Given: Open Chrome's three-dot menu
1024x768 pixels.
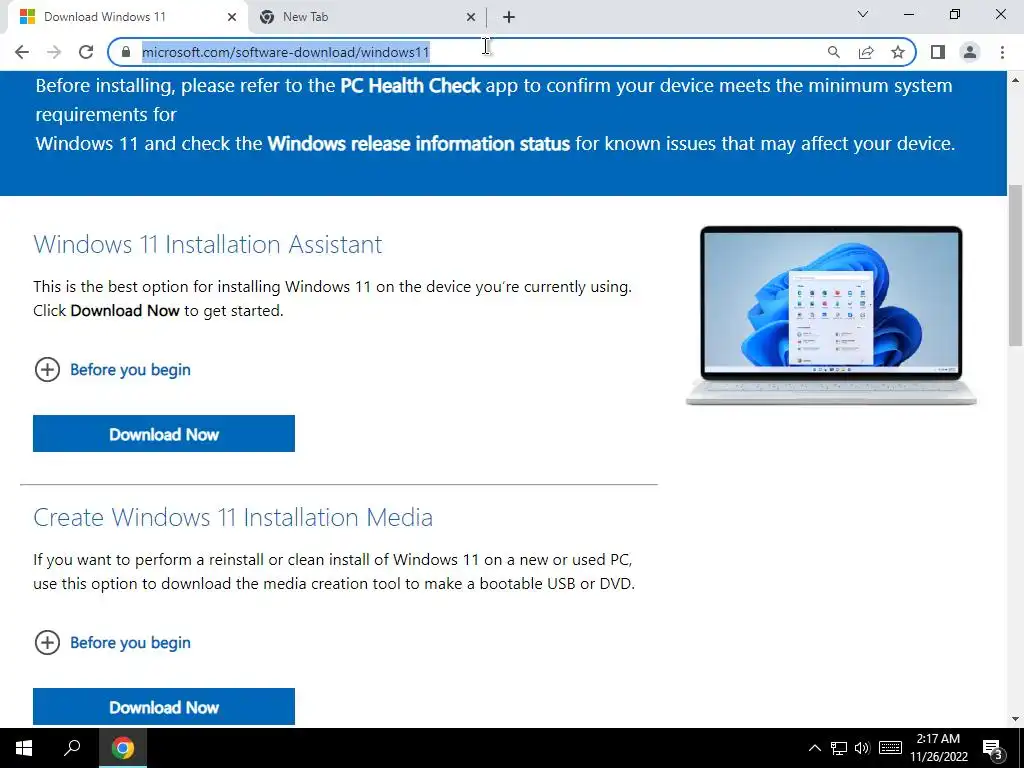Looking at the screenshot, I should click(1002, 52).
